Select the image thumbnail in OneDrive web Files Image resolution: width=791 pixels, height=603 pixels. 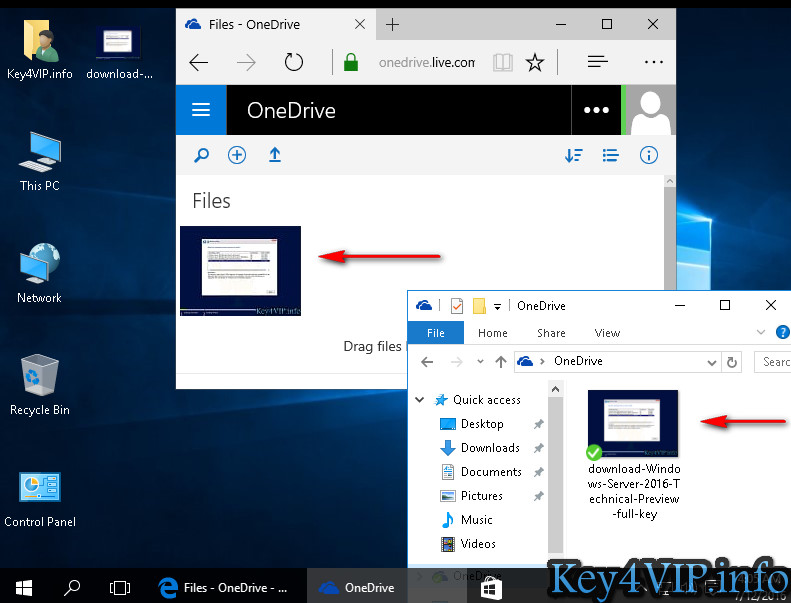[240, 271]
